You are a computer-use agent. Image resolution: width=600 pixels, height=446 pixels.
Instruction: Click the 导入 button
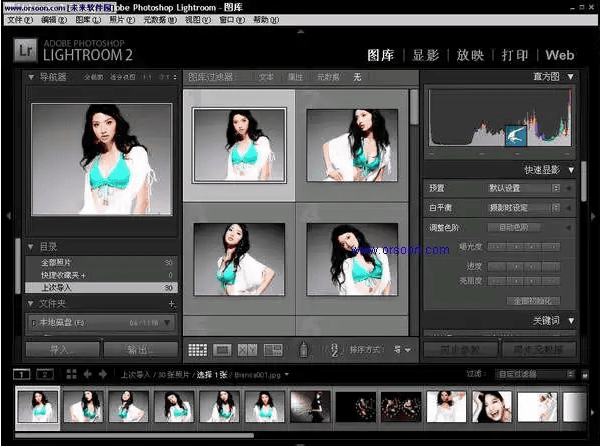click(62, 350)
